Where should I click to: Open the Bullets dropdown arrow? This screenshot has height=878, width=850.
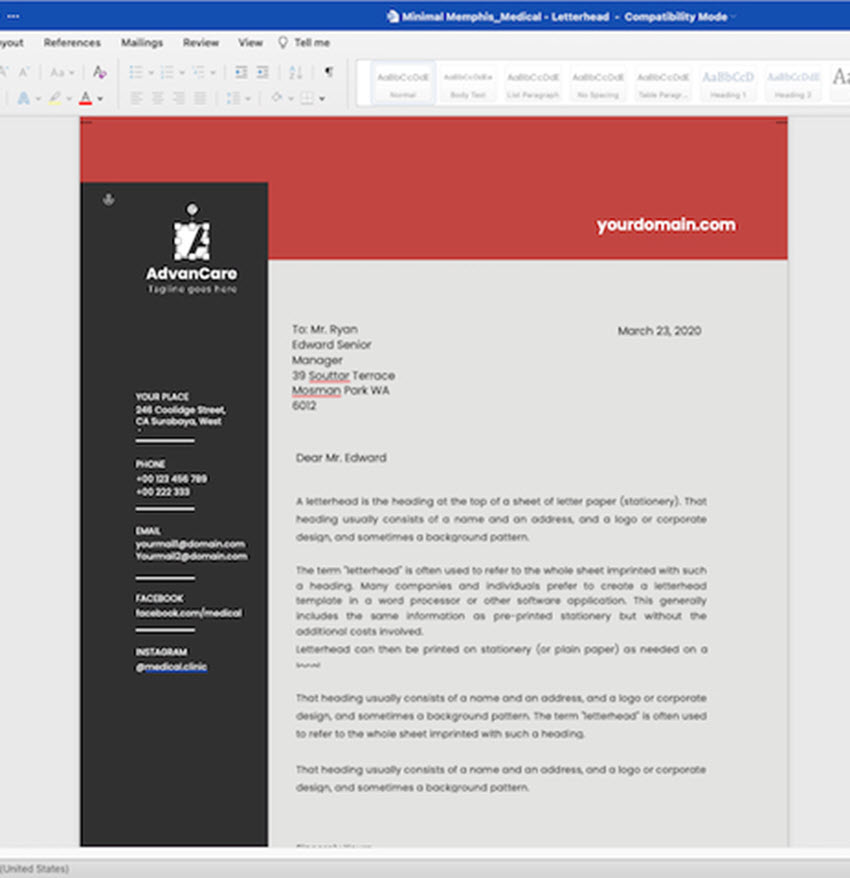tap(151, 73)
